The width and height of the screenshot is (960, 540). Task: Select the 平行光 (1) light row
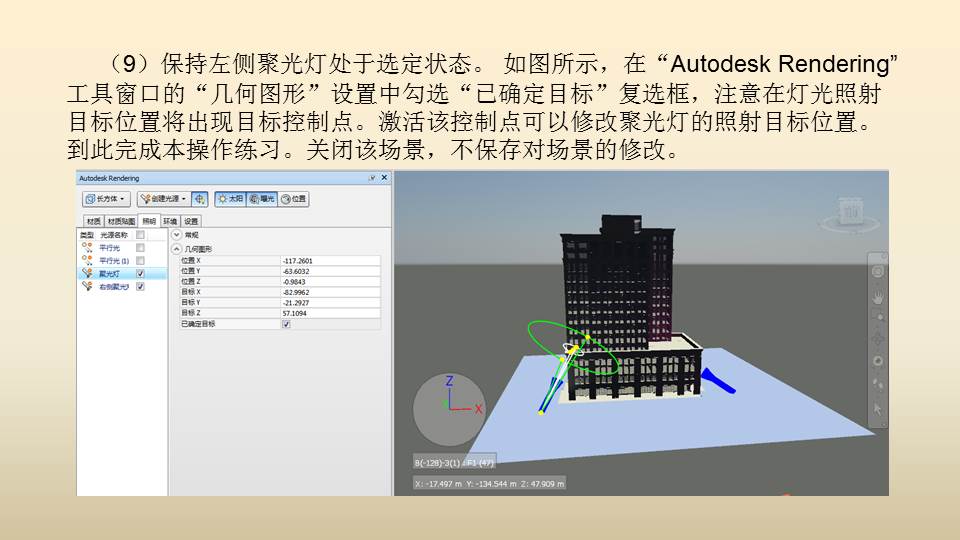[x=122, y=261]
